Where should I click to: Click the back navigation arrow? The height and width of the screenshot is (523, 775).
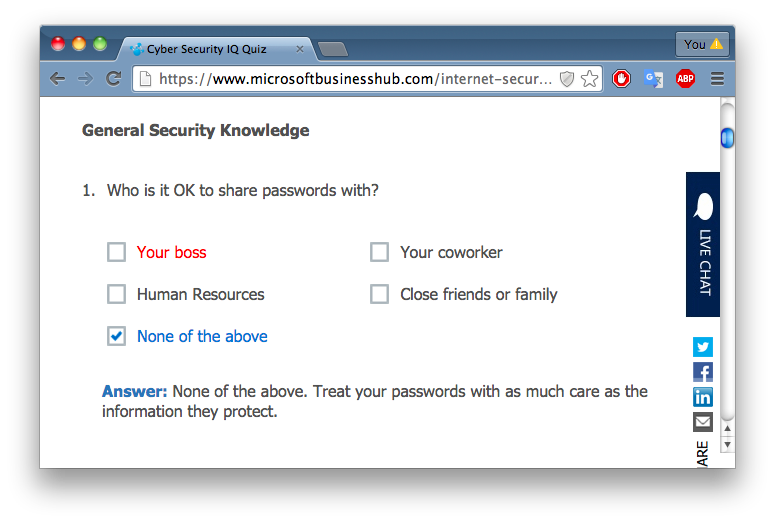coord(57,79)
